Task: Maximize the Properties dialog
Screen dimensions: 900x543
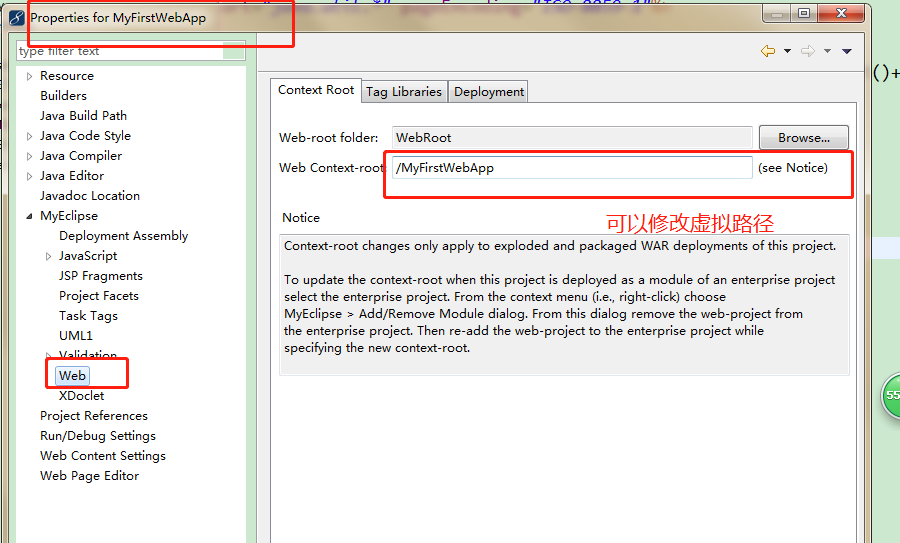Action: click(804, 13)
